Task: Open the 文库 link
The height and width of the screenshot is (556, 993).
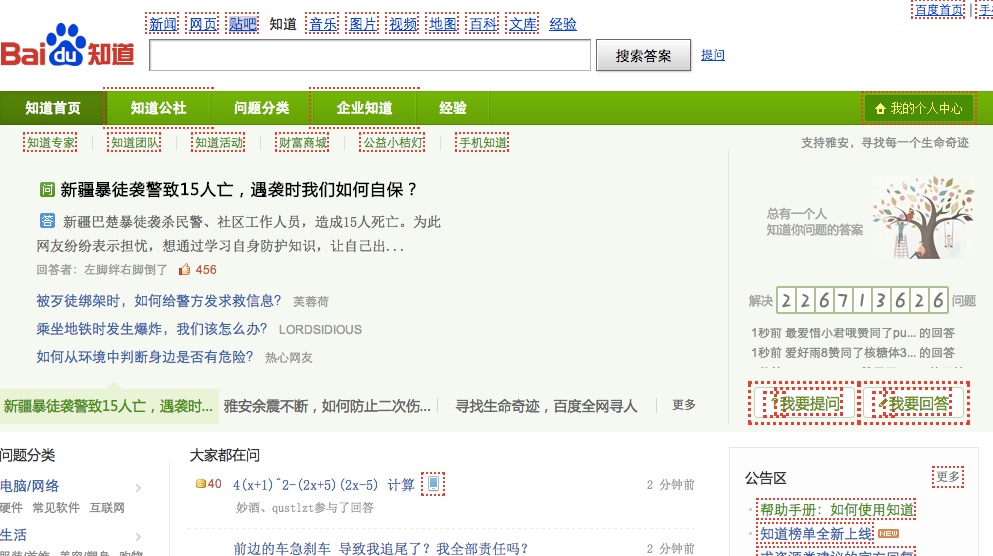Action: pos(523,24)
